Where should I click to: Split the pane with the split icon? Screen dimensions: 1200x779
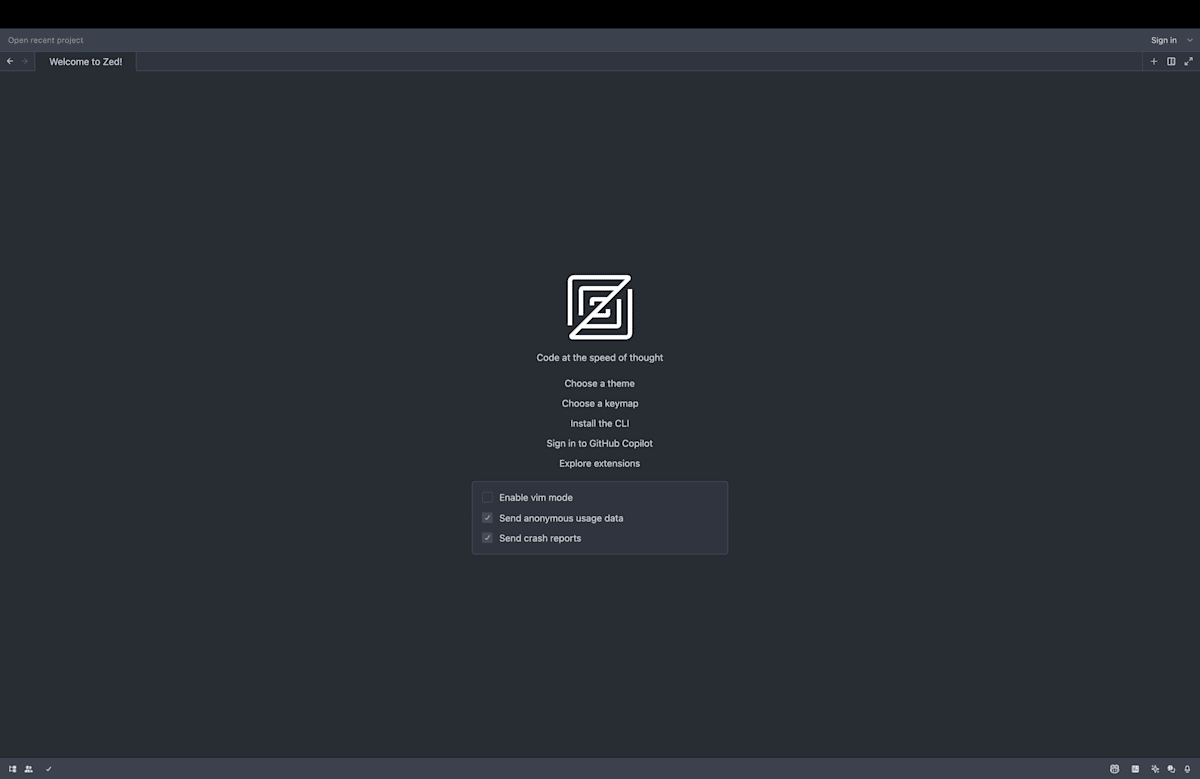(1171, 61)
